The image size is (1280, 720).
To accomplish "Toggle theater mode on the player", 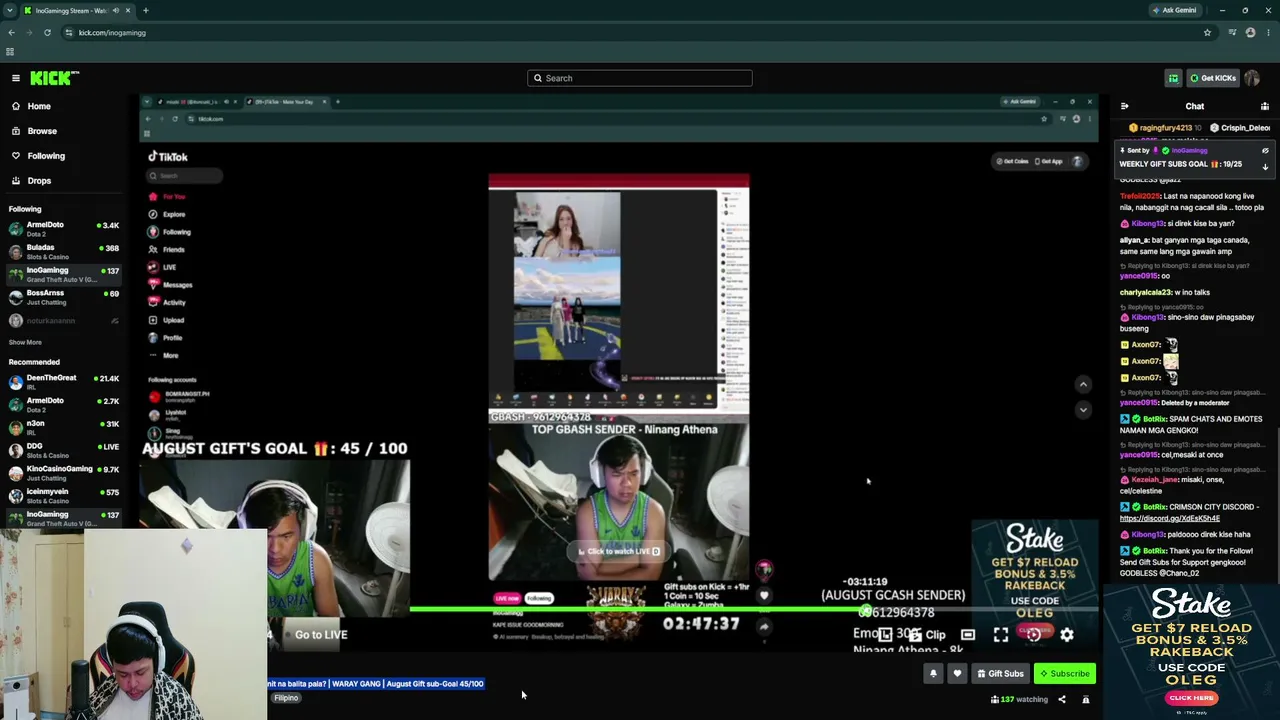I will coord(968,635).
